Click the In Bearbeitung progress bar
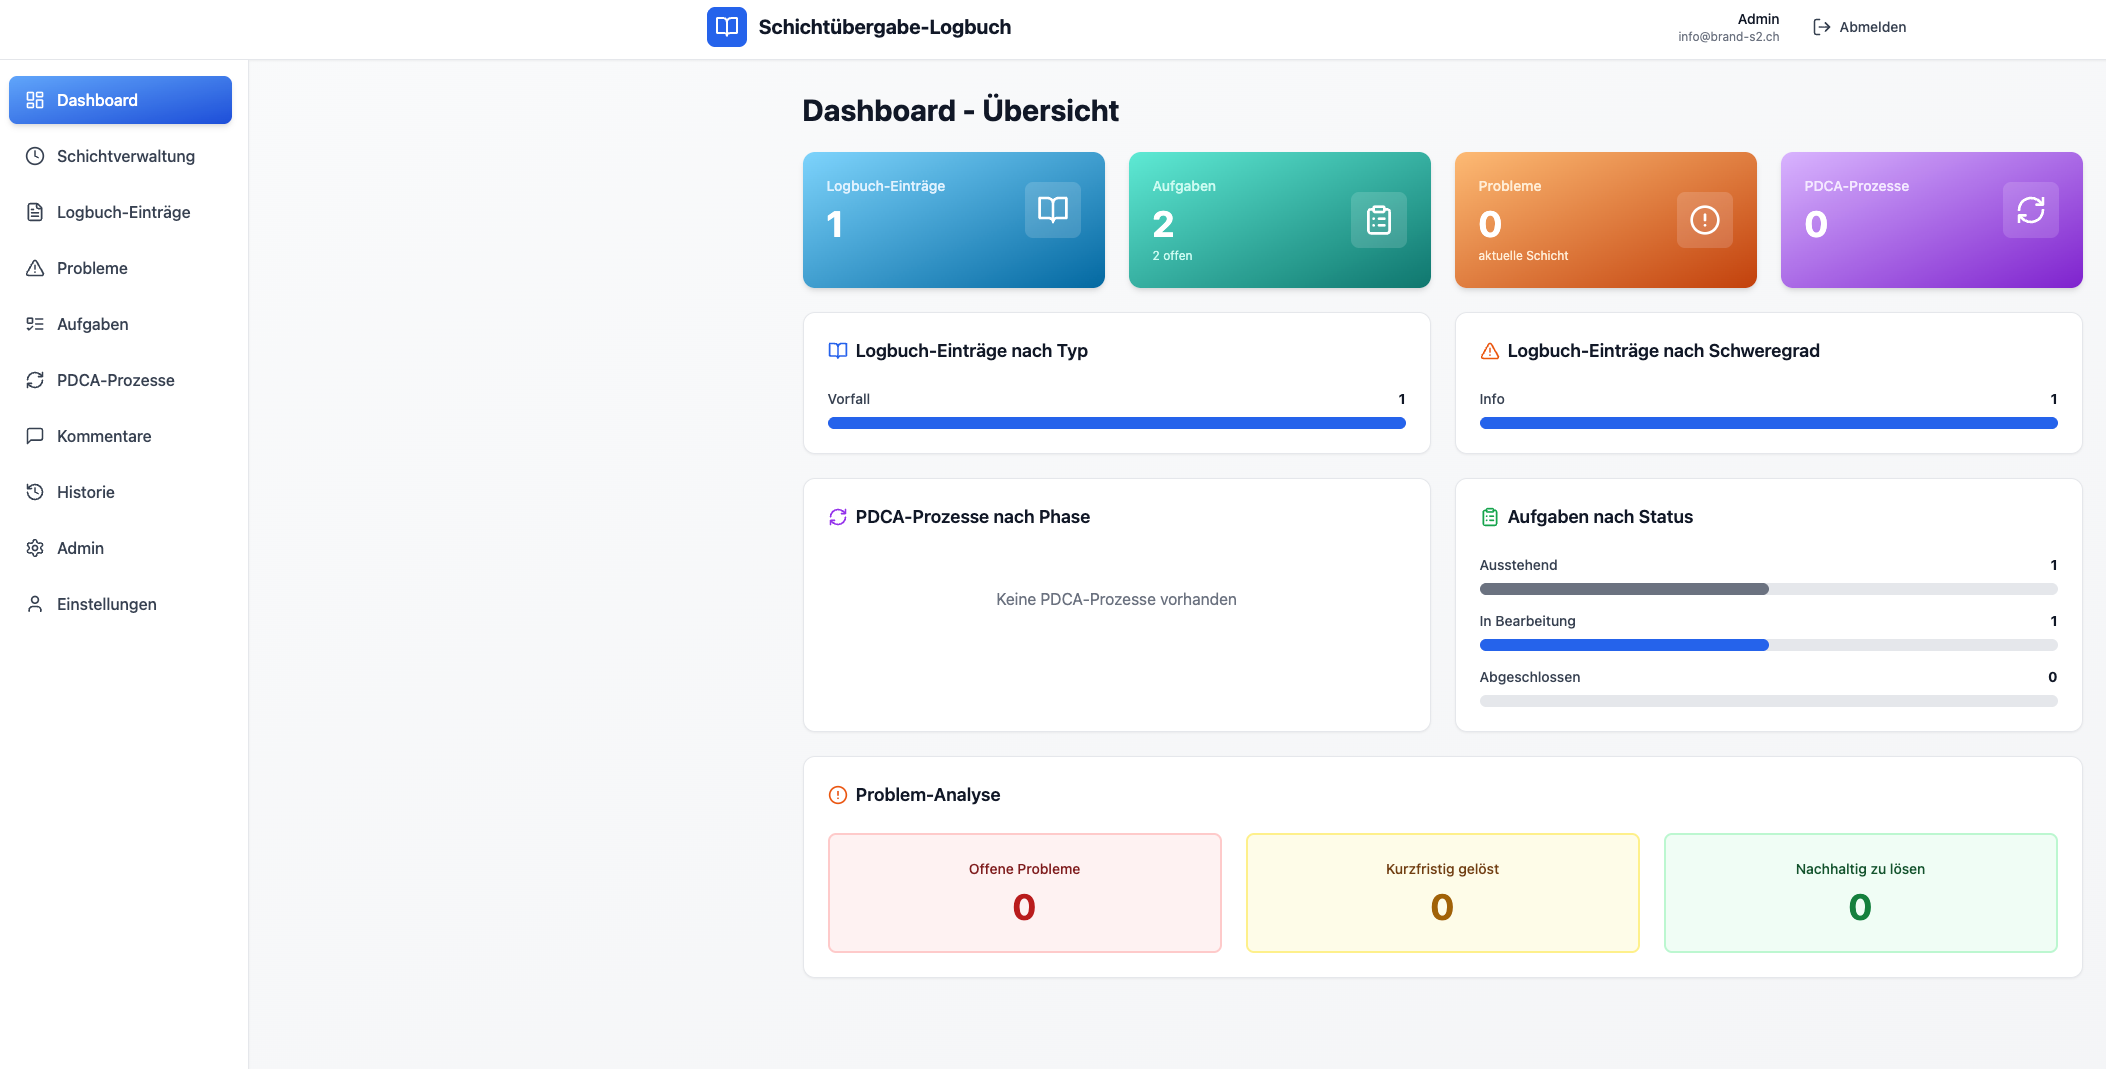 (1767, 645)
